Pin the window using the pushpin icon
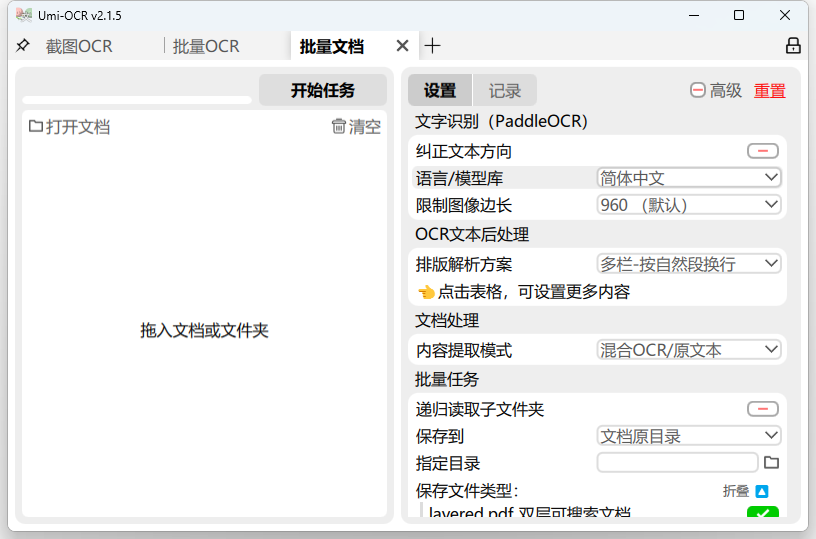The image size is (816, 539). point(22,46)
